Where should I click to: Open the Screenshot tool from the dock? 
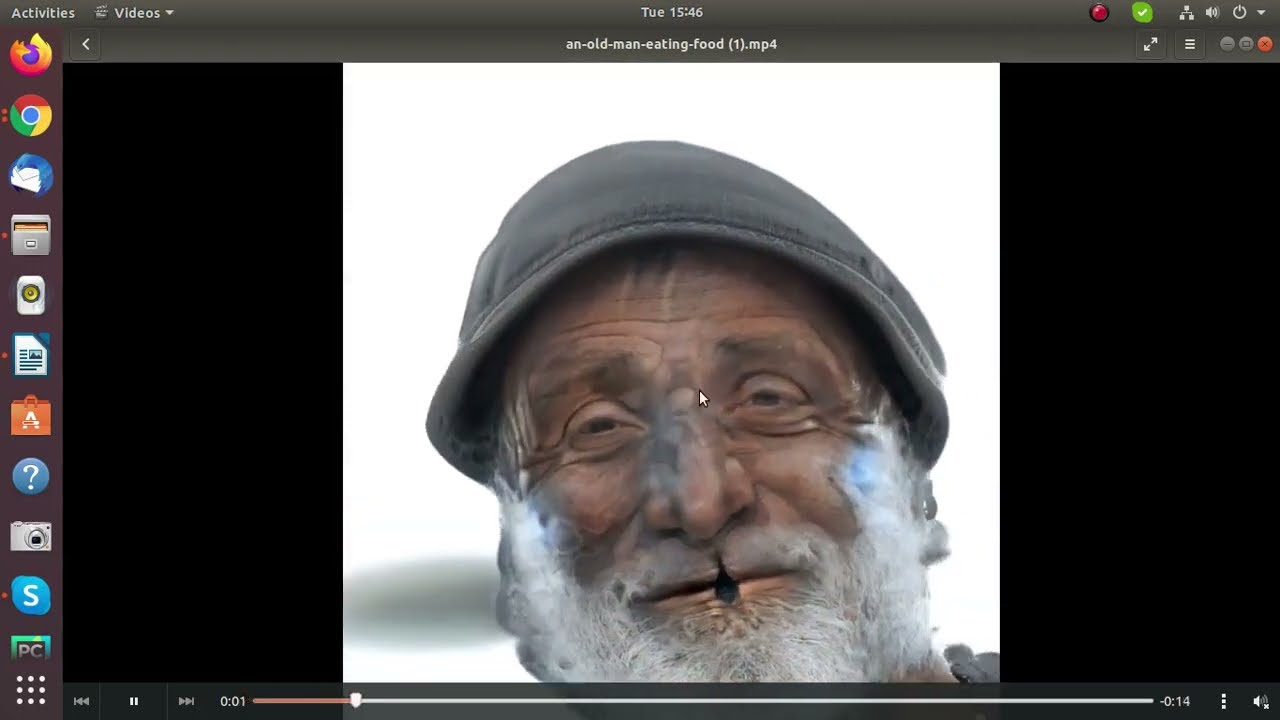coord(31,537)
